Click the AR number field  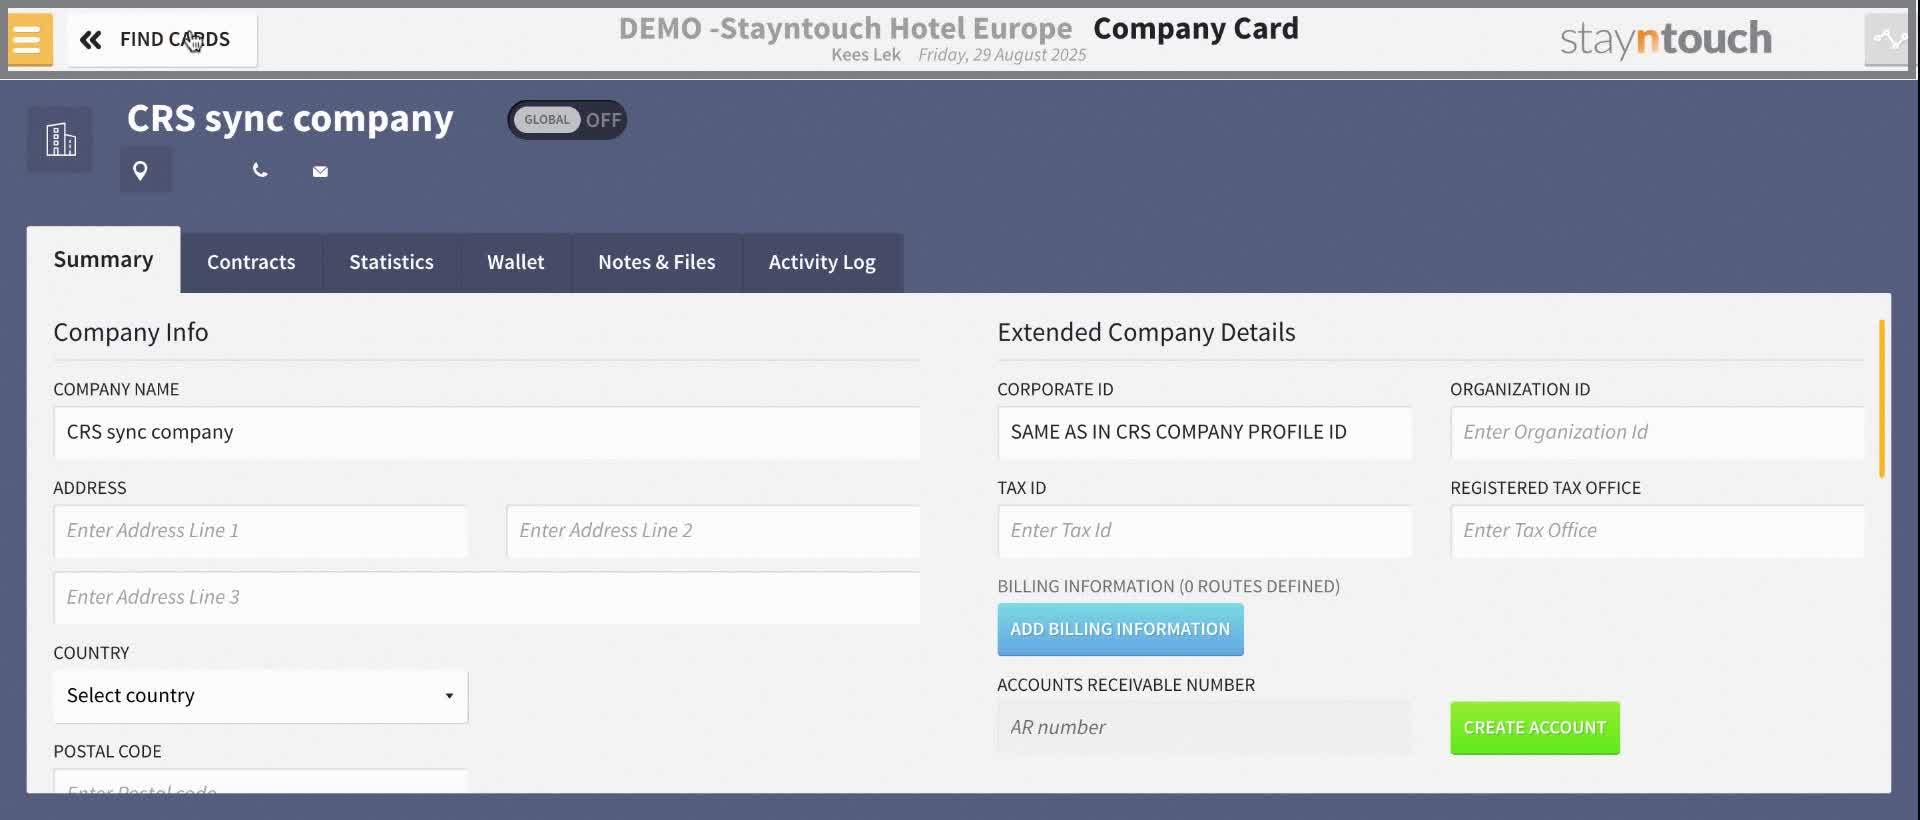[x=1205, y=728]
